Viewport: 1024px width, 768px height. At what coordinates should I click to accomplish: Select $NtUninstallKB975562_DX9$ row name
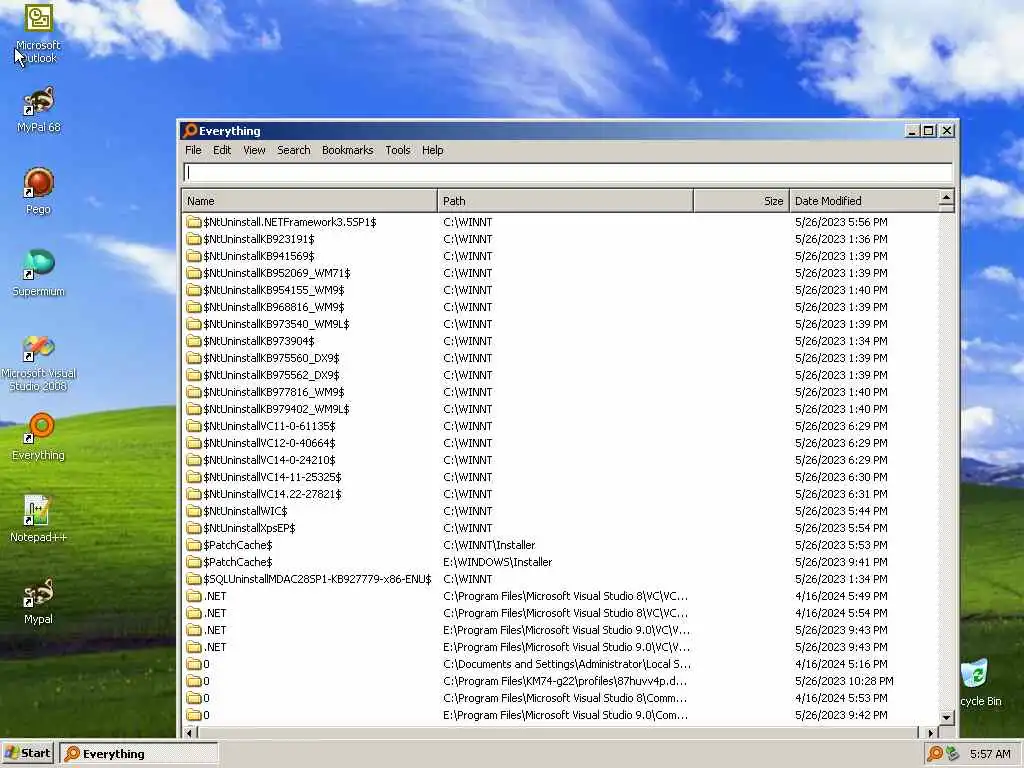[x=271, y=375]
